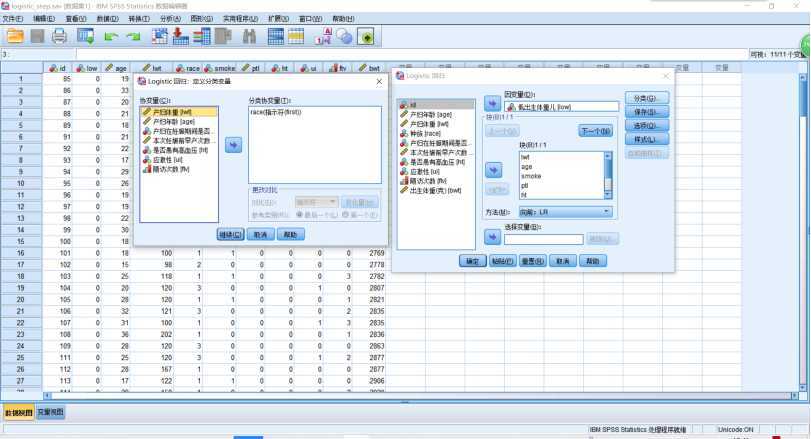Open the 分析 menu
The width and height of the screenshot is (811, 439).
170,19
